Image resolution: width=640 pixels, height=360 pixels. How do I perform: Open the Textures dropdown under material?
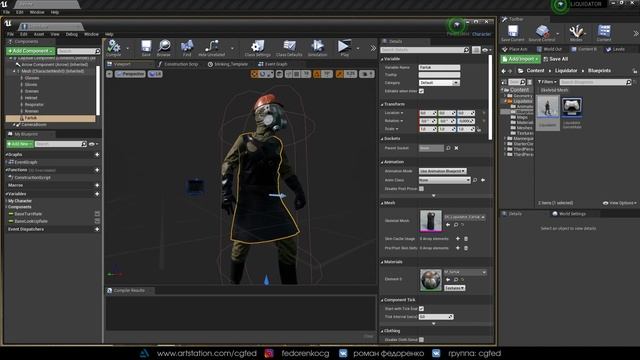(x=454, y=288)
